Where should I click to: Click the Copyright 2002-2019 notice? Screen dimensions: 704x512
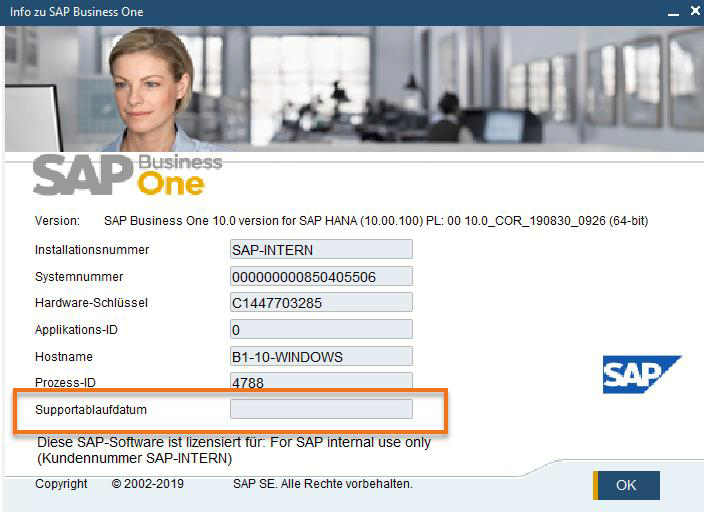(110, 484)
